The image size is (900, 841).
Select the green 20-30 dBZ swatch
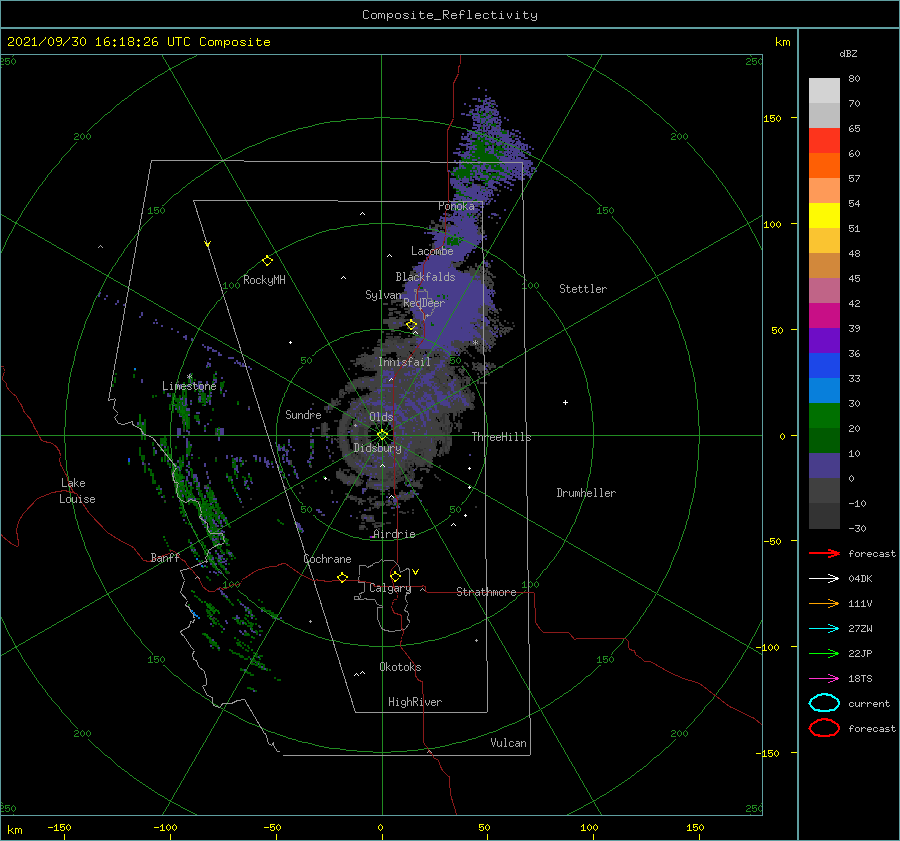(824, 416)
